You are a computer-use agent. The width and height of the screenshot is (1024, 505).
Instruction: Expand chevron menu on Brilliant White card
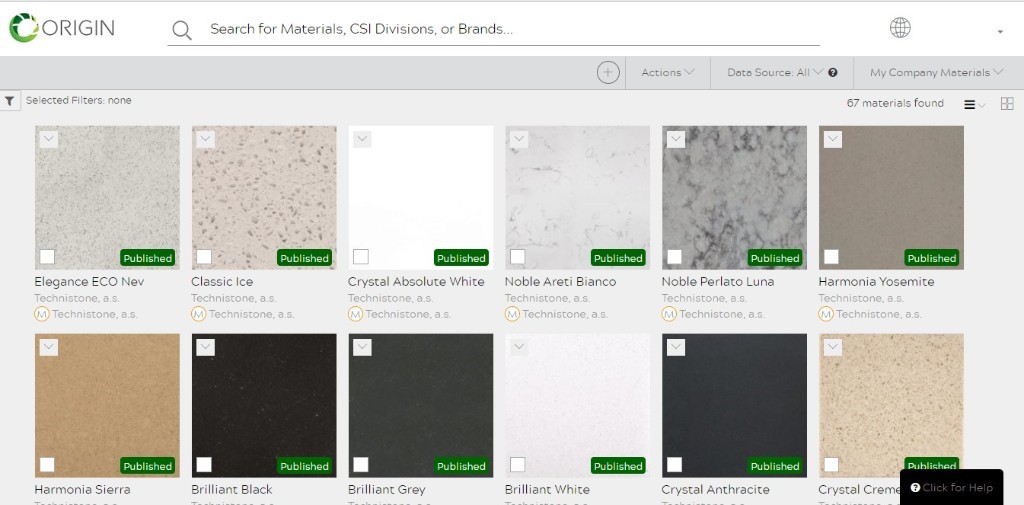tap(519, 348)
